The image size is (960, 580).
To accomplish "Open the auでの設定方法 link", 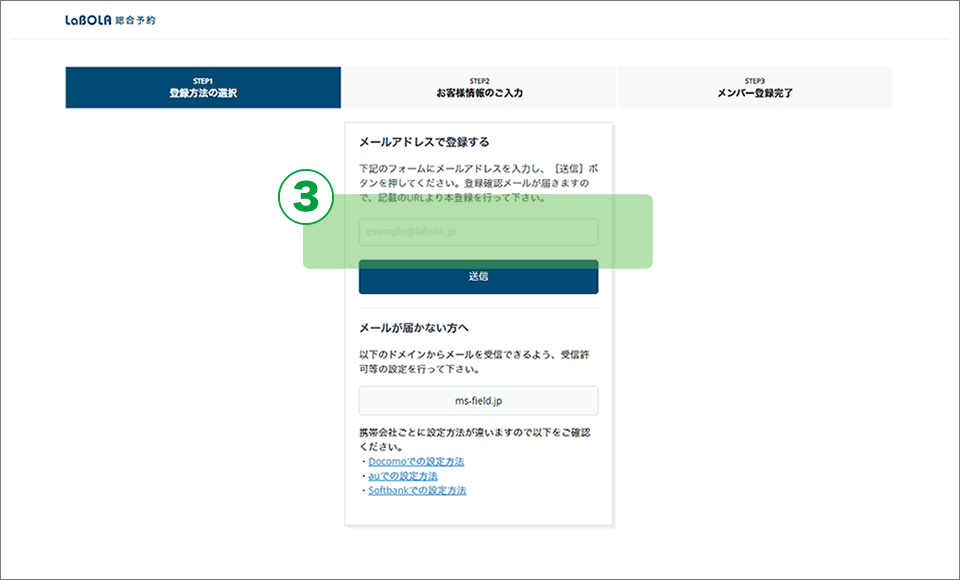I will [402, 476].
